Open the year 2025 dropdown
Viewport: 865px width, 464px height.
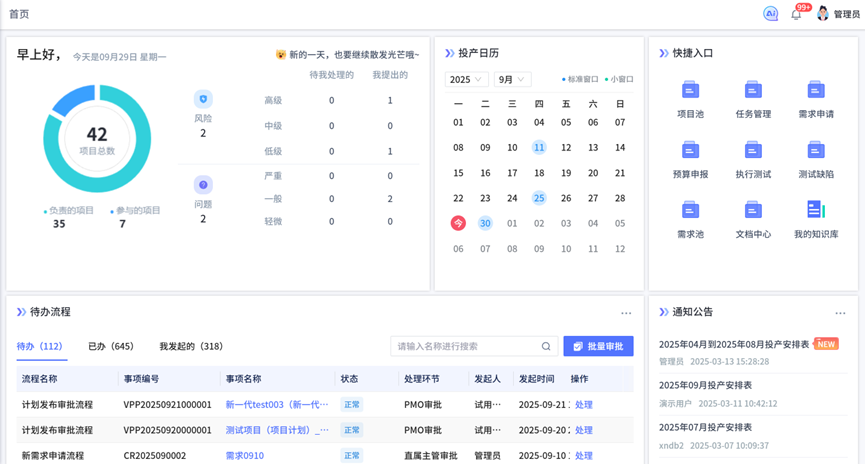pyautogui.click(x=466, y=79)
